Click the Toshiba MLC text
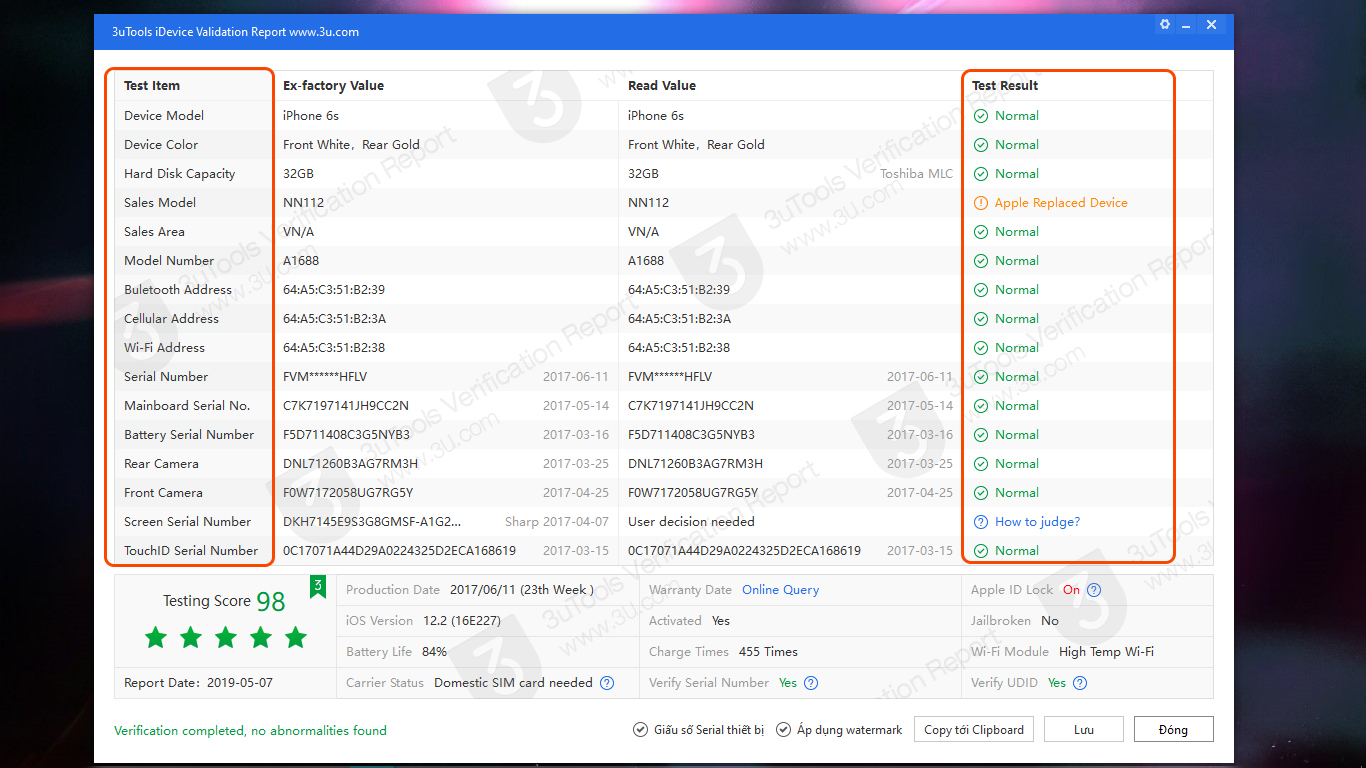This screenshot has height=768, width=1366. (916, 174)
